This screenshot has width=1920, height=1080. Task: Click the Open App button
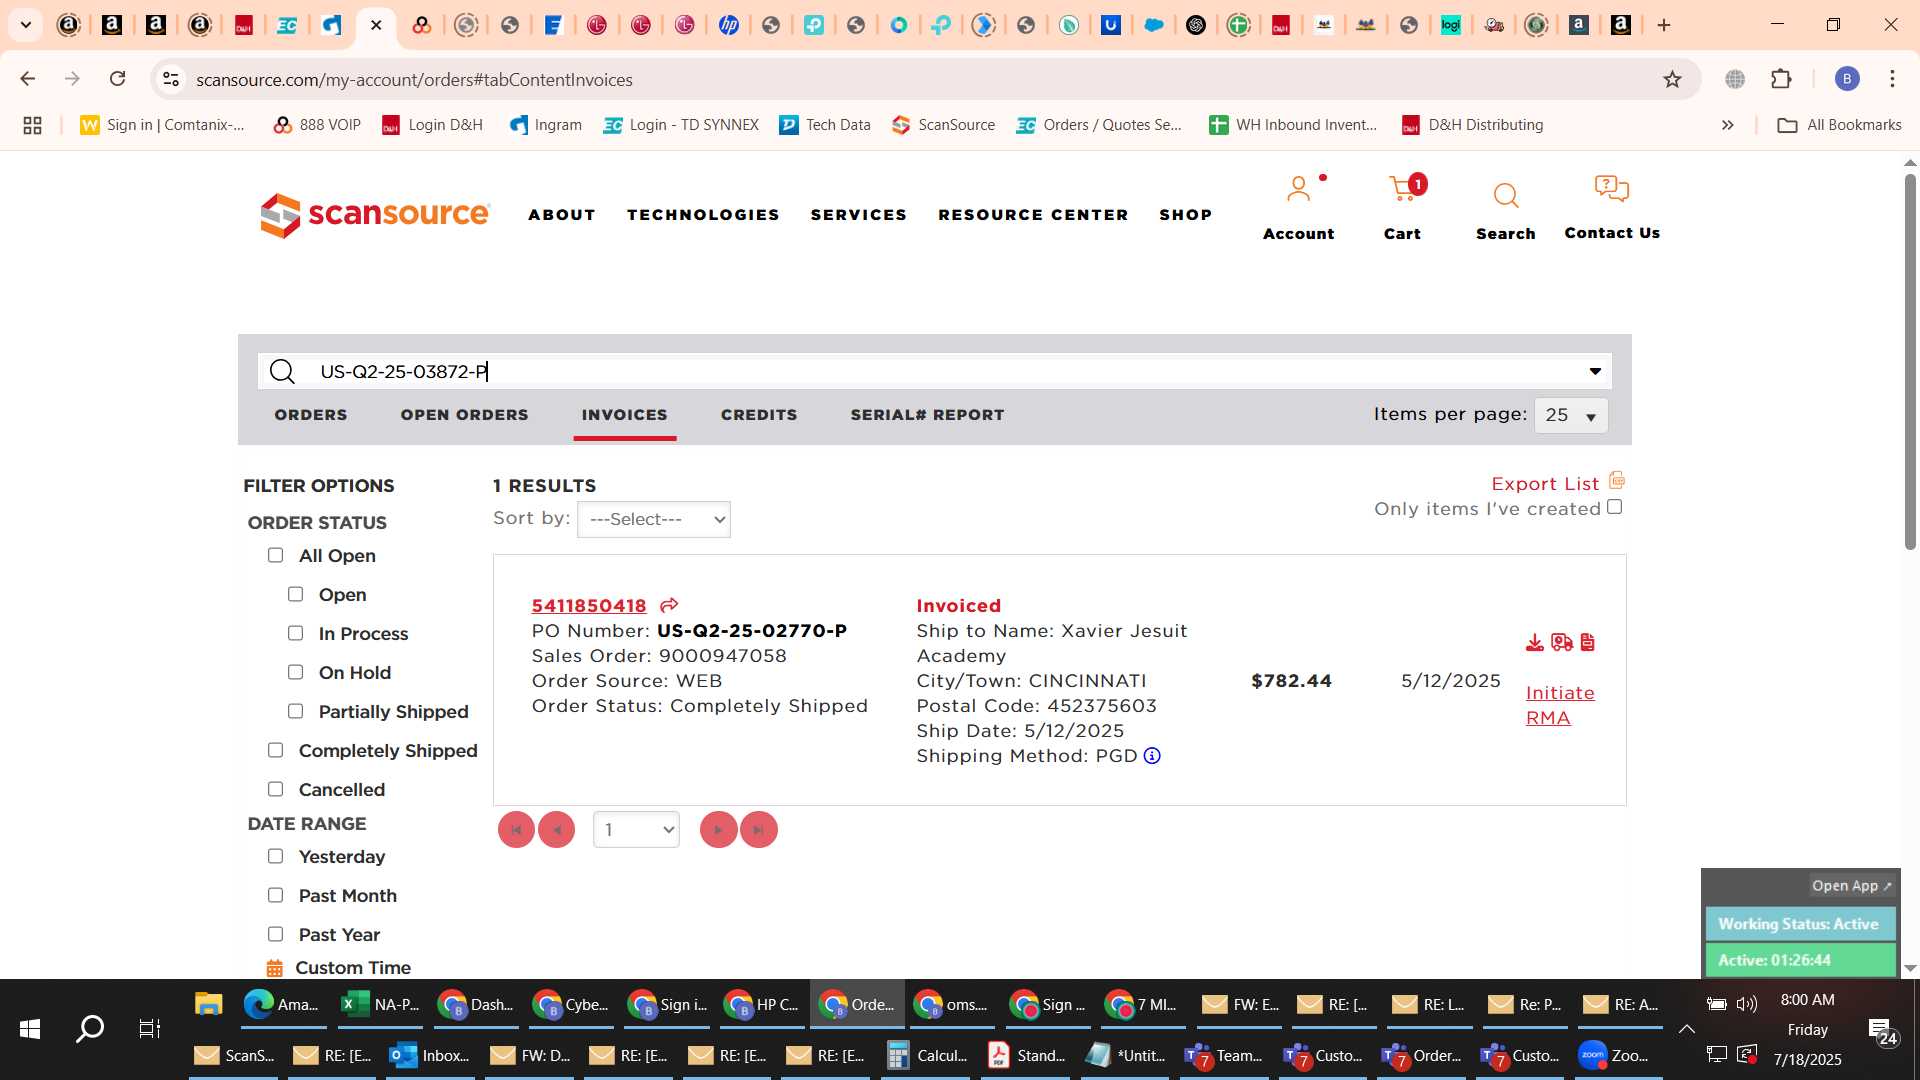1851,886
